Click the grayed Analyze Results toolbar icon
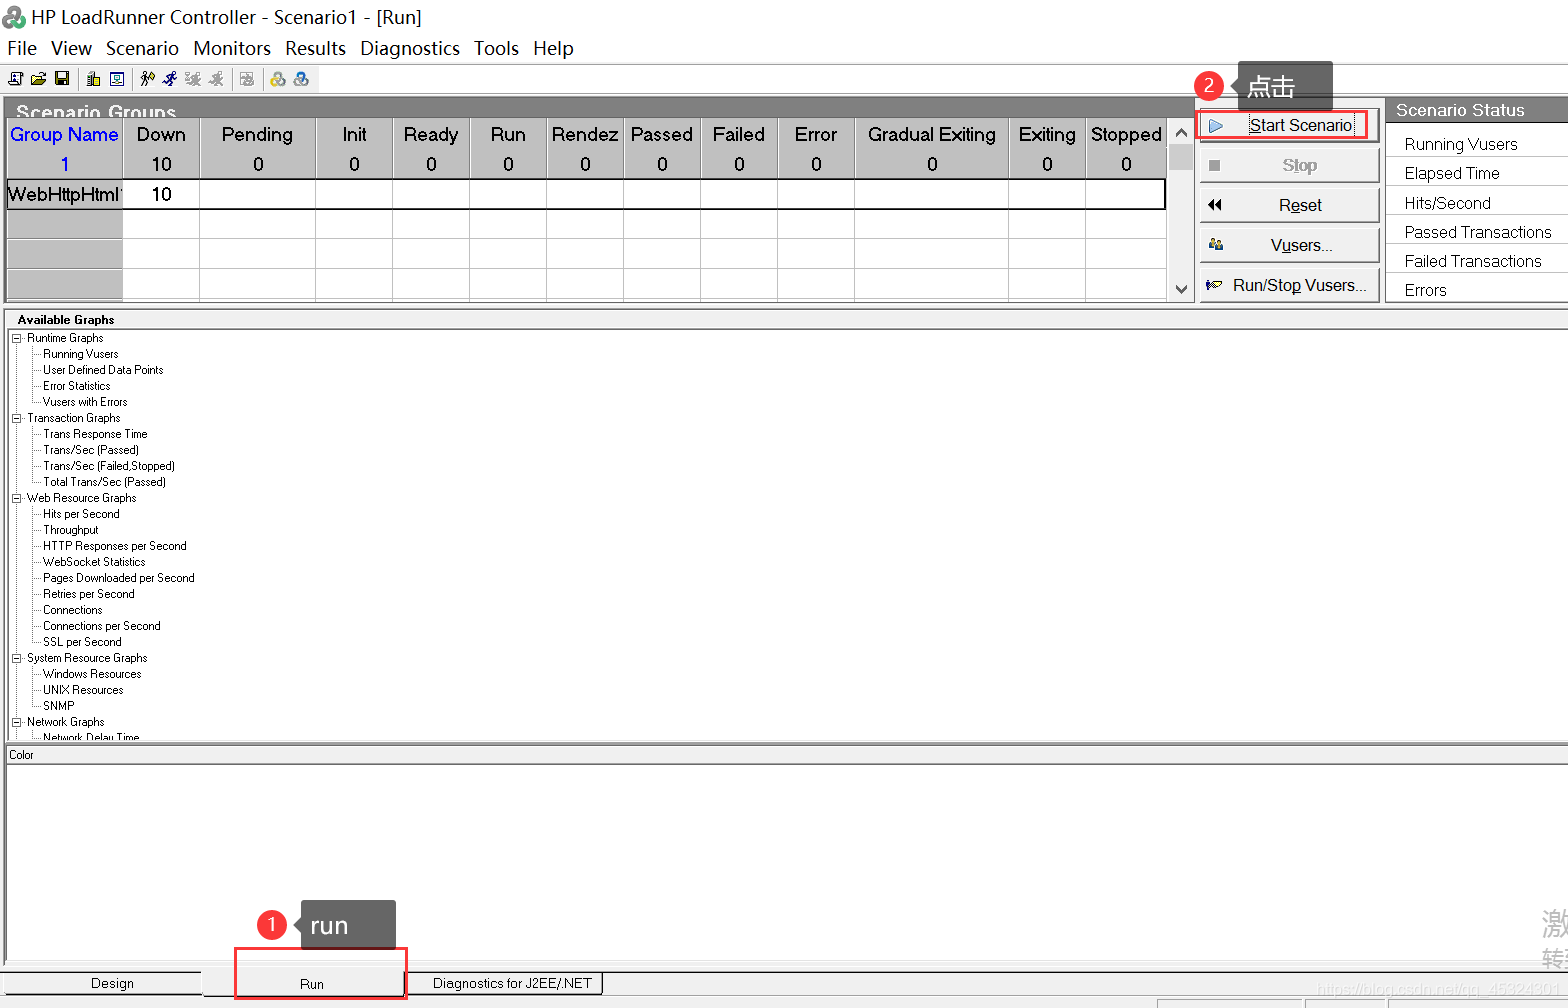Screen dimensions: 1568x1008 coord(247,79)
